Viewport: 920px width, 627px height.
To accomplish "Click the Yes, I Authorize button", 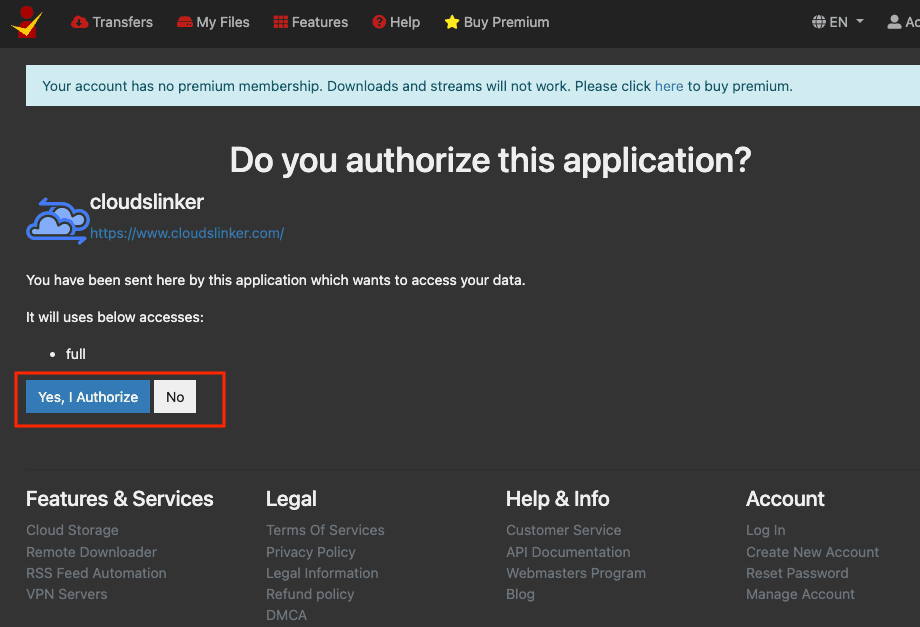I will tap(88, 396).
